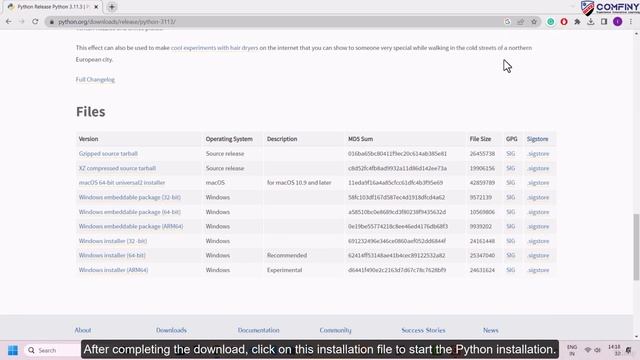Image resolution: width=640 pixels, height=360 pixels.
Task: Open the Success Stories footer link
Action: 423,330
